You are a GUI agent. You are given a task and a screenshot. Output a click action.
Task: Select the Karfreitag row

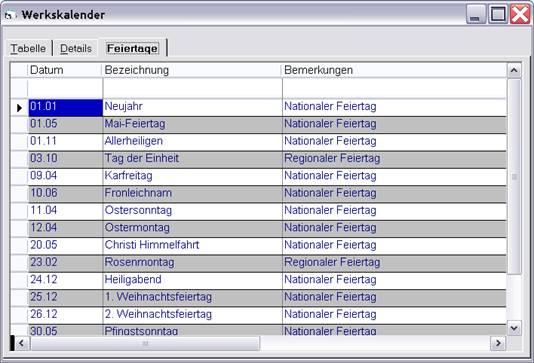[x=267, y=176]
